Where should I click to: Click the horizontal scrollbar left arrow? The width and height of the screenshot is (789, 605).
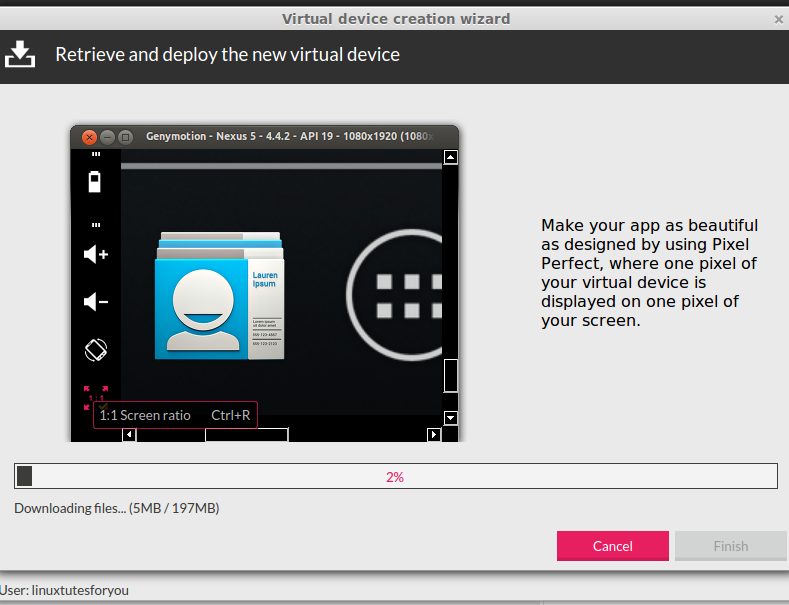pos(129,434)
